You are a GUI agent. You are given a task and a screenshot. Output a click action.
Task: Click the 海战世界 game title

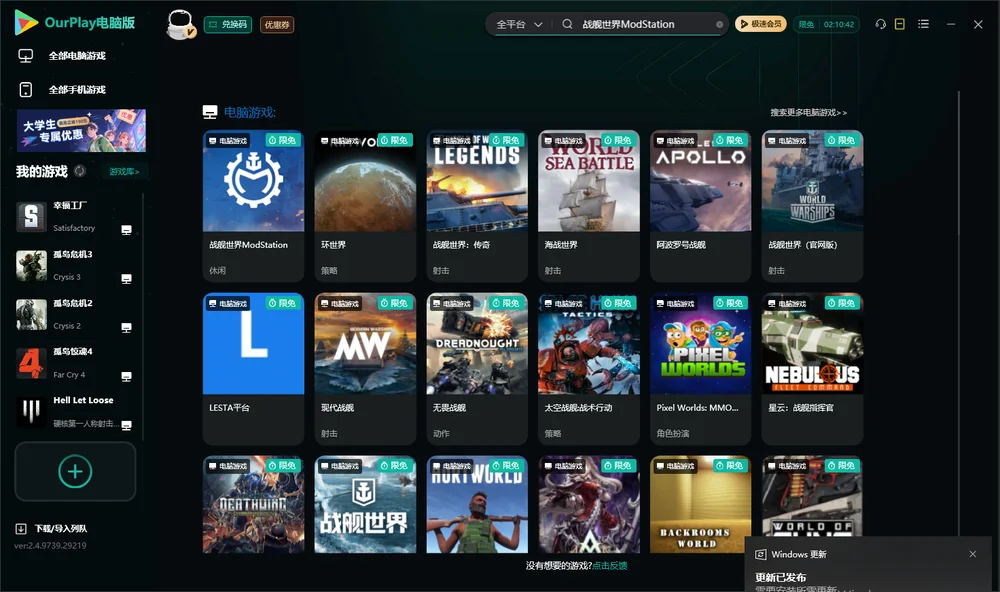coord(561,245)
